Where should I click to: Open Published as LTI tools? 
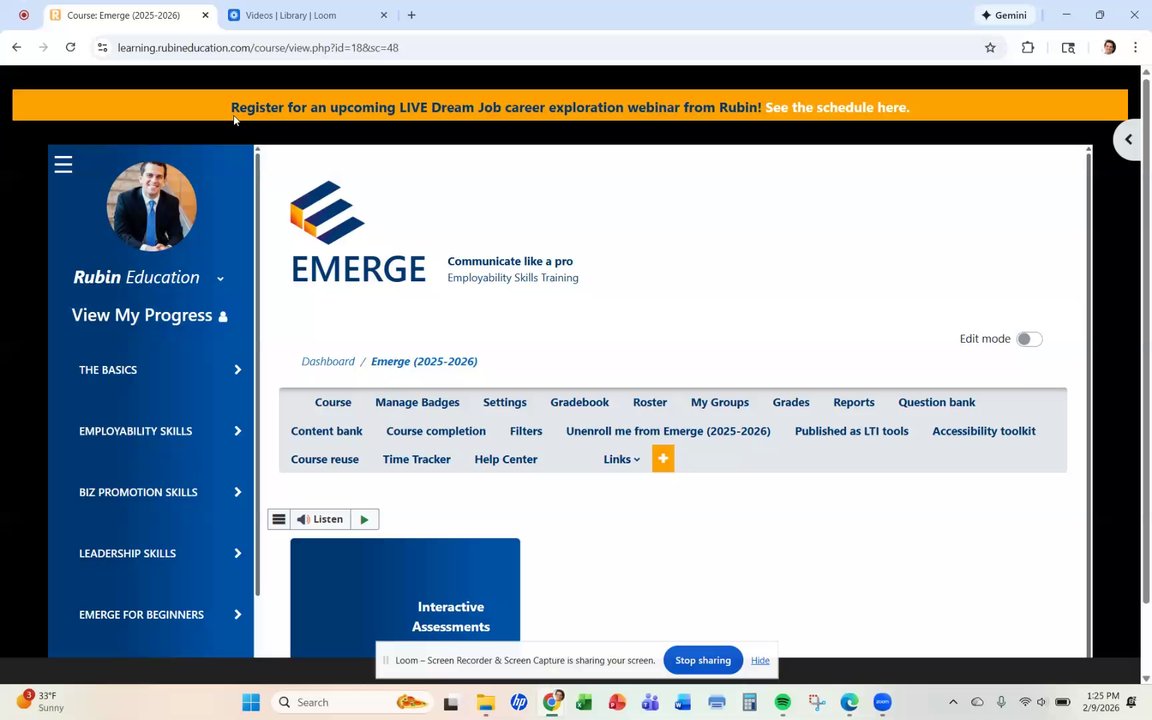click(852, 431)
